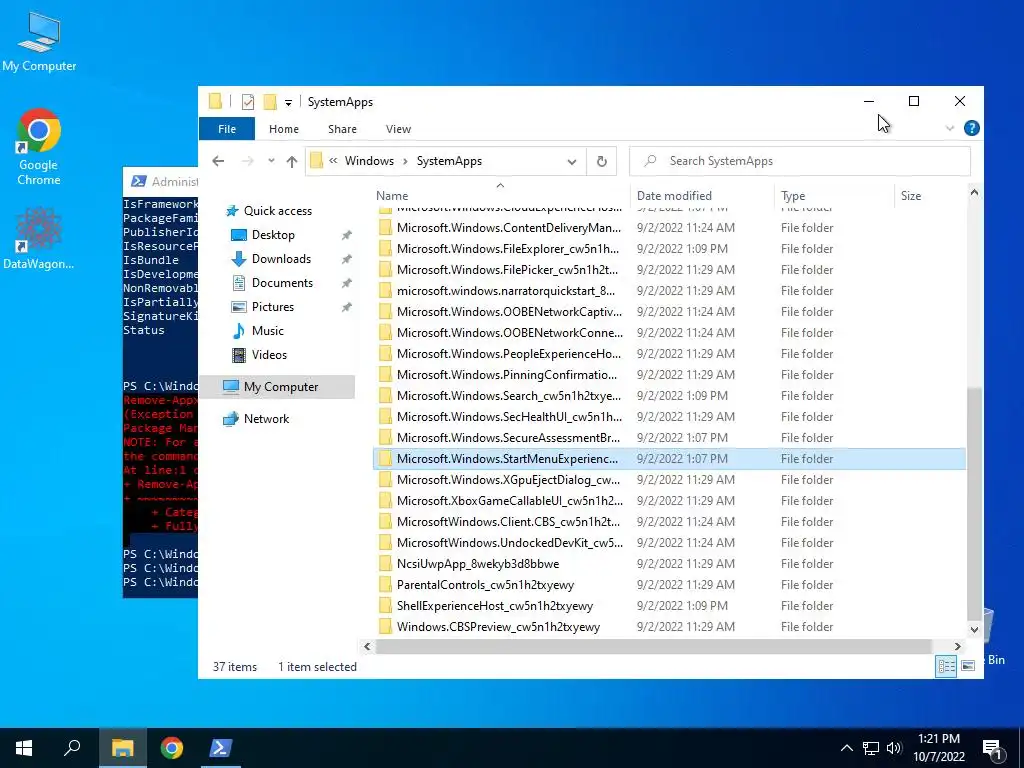
Task: Expand the ribbon with the chevron
Action: (x=950, y=128)
